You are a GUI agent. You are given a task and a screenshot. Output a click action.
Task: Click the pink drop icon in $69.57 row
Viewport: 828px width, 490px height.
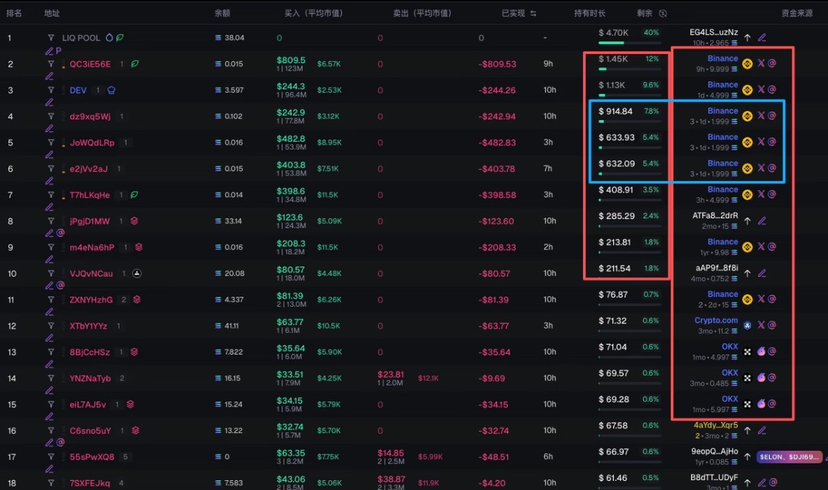point(761,378)
